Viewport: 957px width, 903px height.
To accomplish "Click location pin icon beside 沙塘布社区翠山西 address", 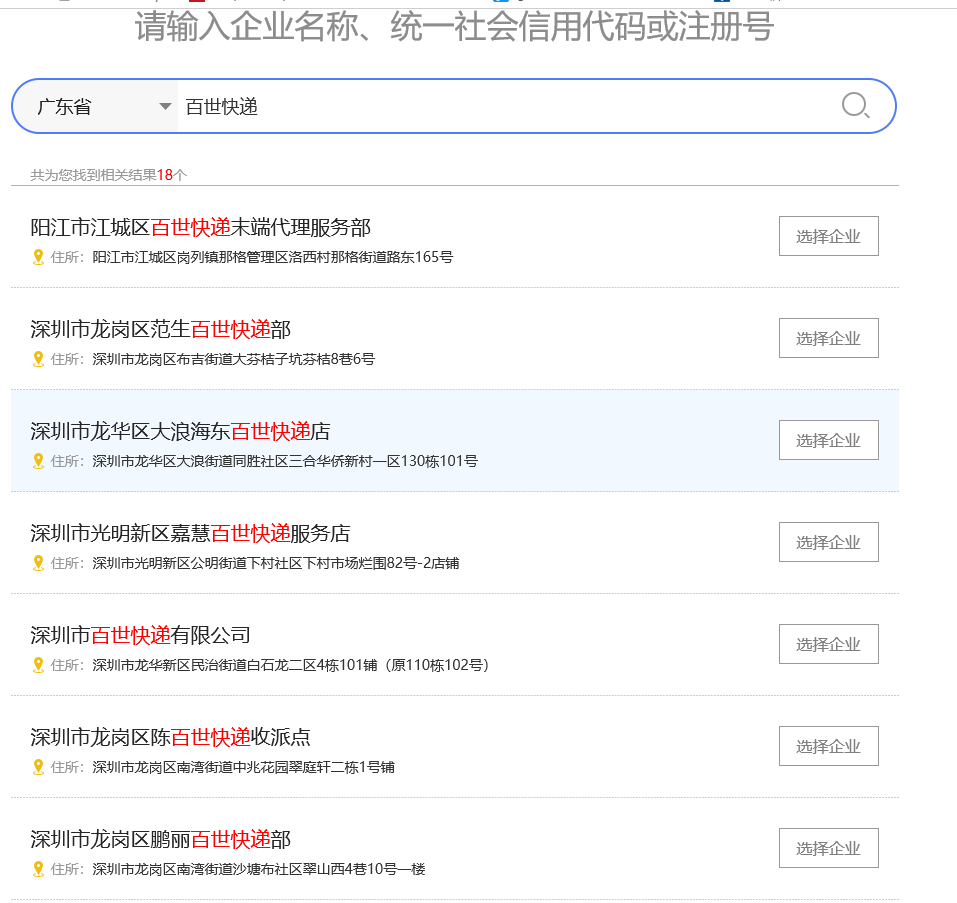I will (38, 869).
